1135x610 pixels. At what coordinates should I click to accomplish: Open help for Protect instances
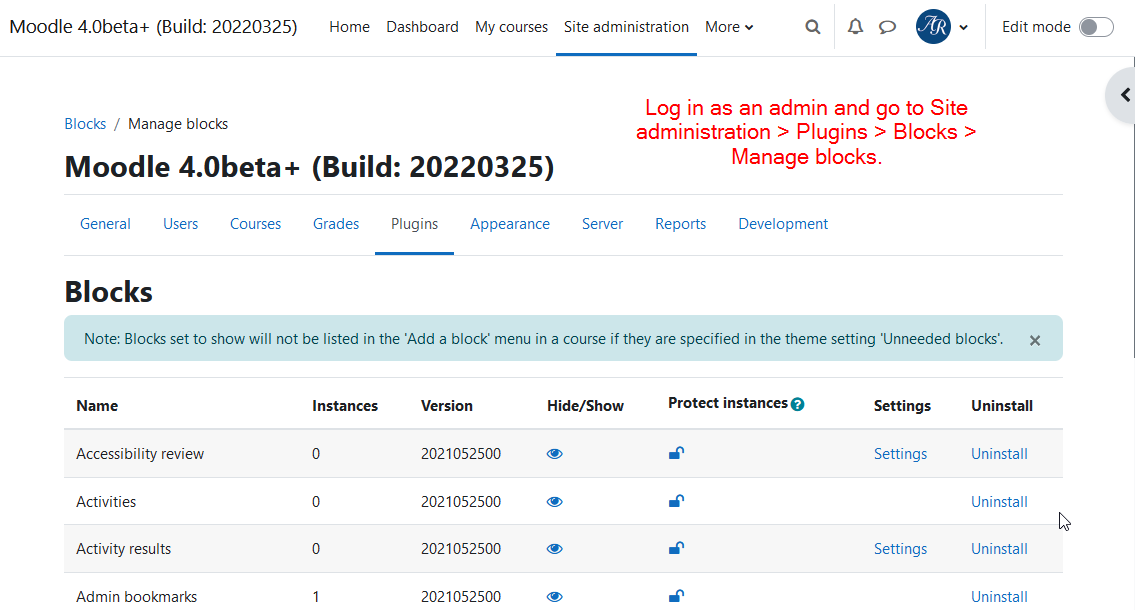798,404
